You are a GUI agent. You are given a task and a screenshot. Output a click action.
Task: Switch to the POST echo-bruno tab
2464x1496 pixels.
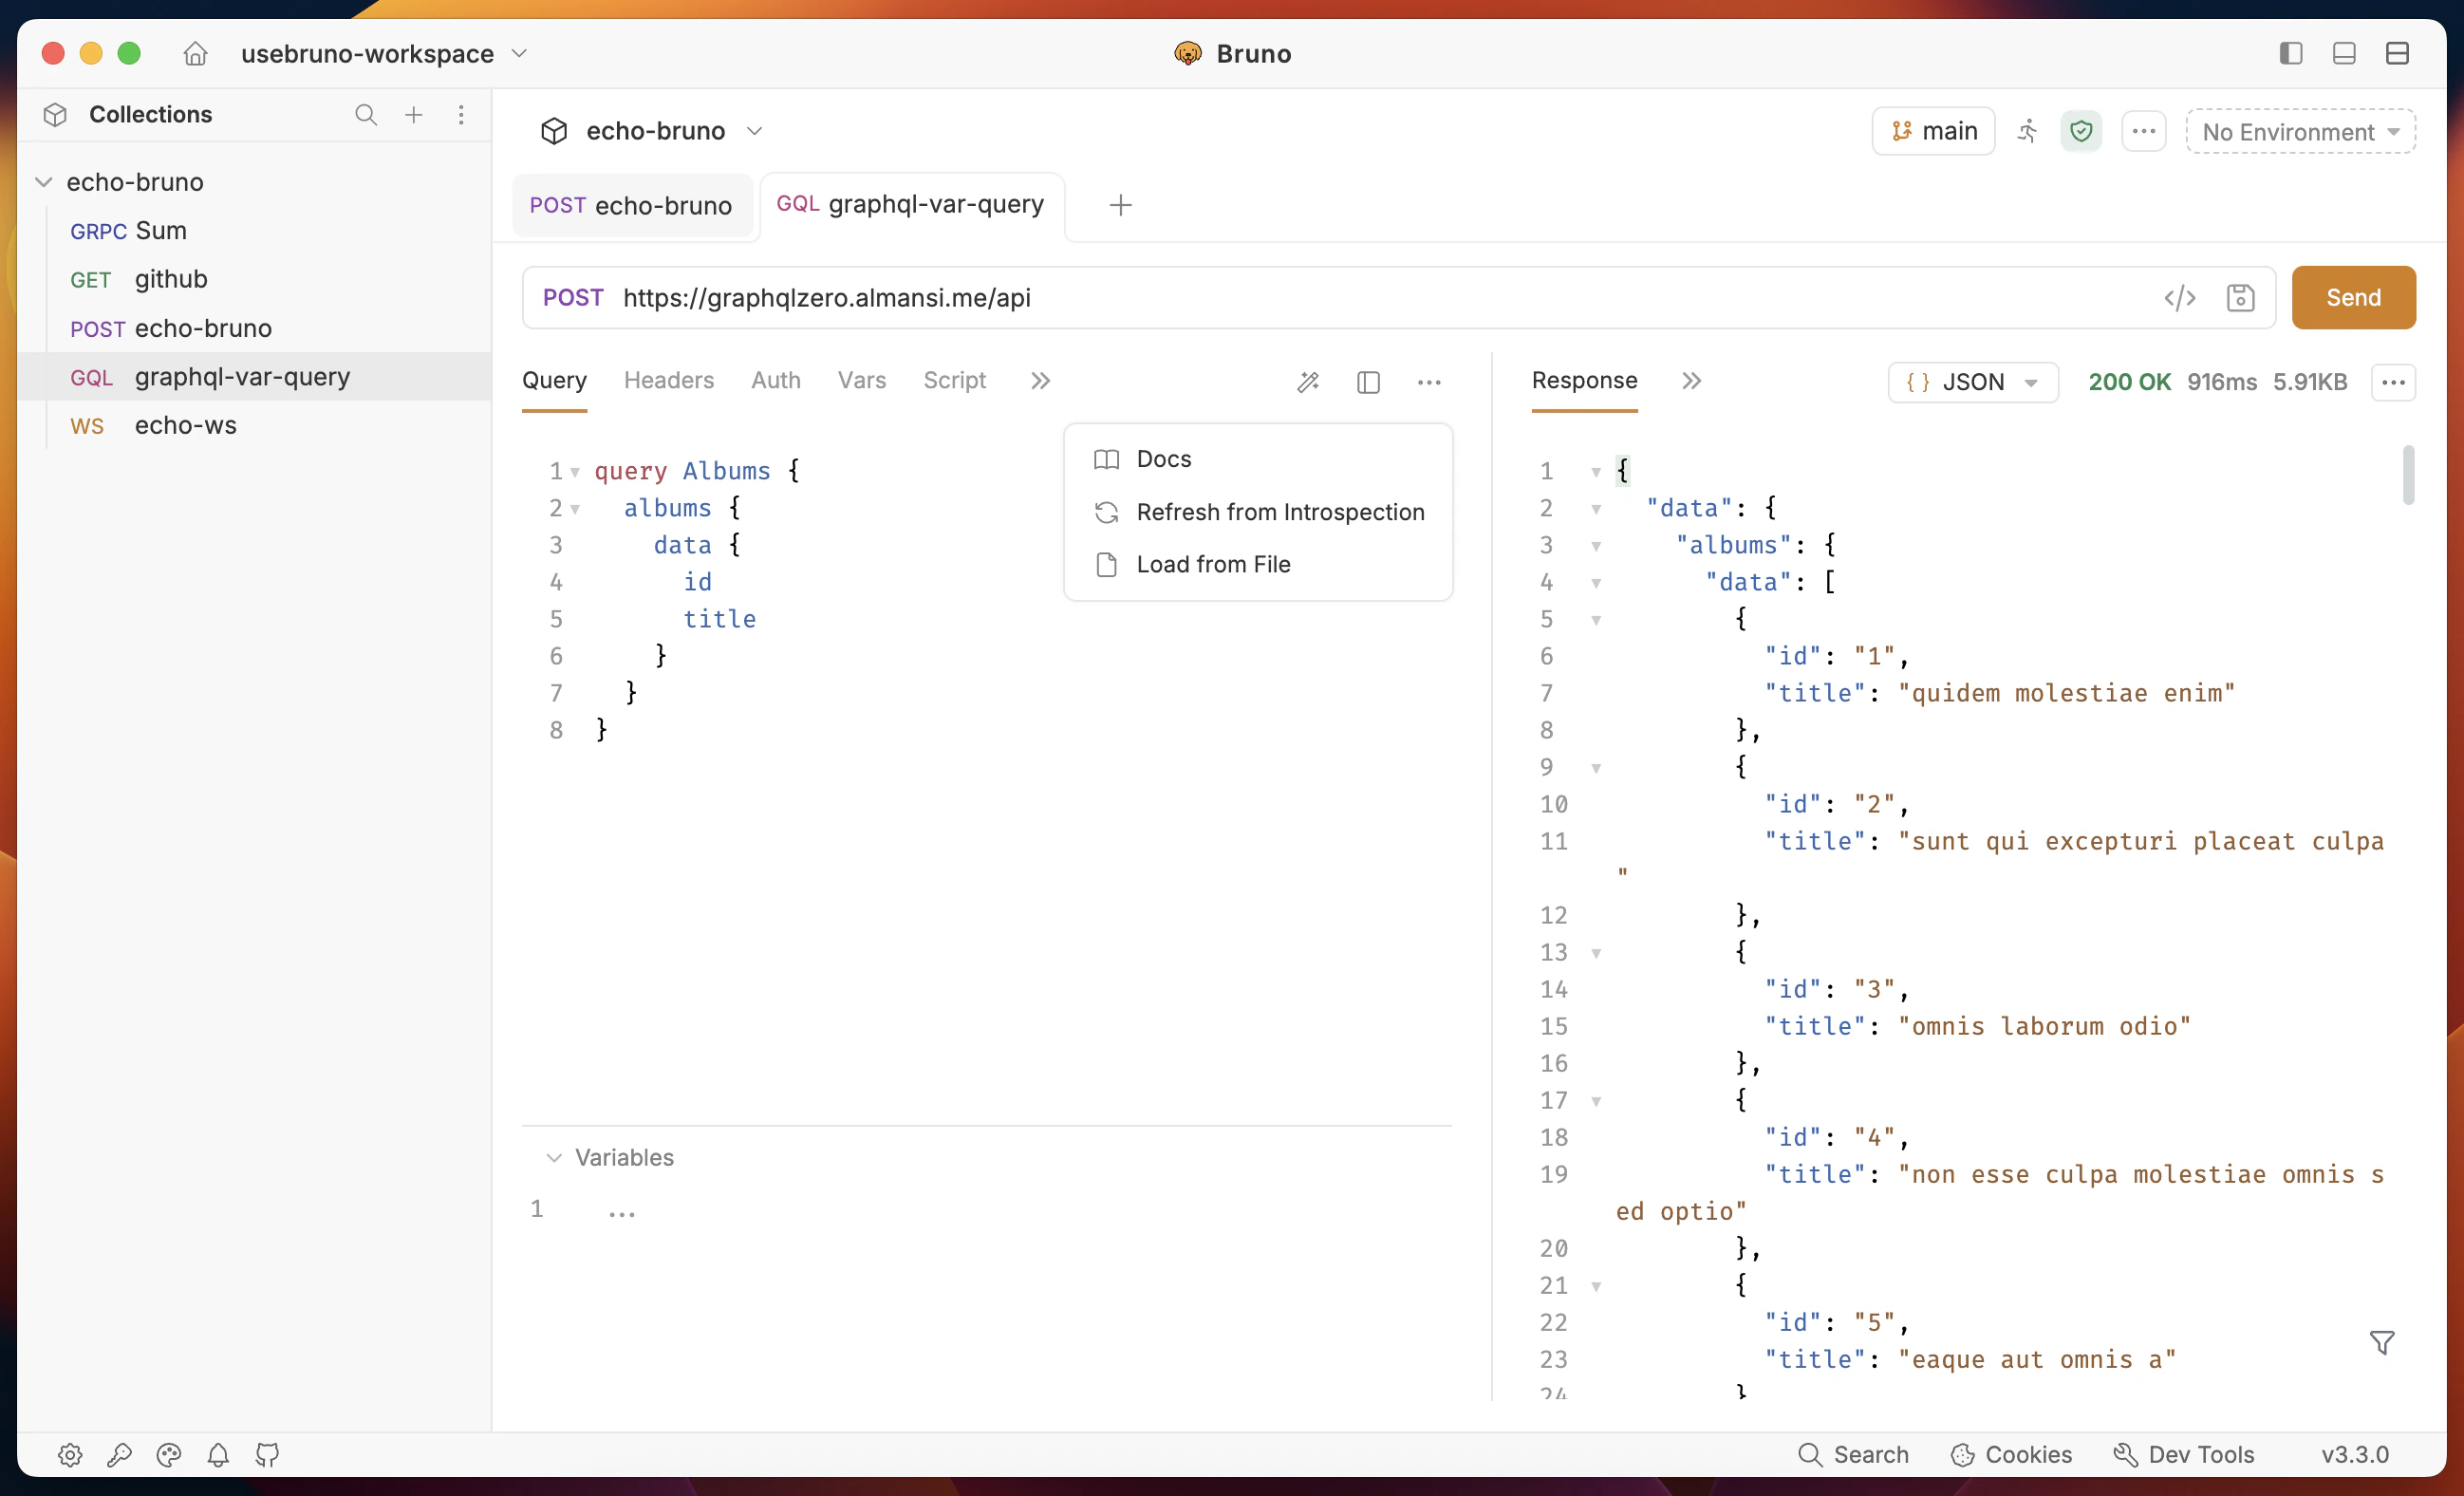(632, 205)
